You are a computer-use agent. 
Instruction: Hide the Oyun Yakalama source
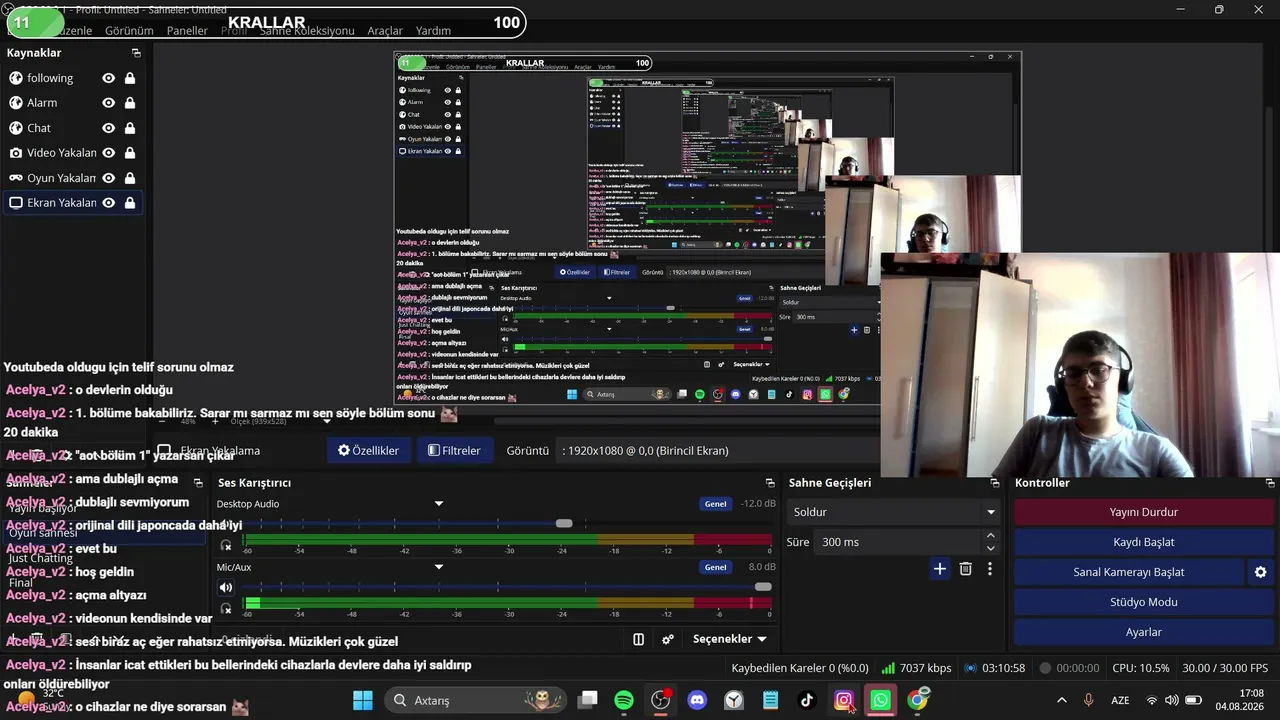click(108, 178)
